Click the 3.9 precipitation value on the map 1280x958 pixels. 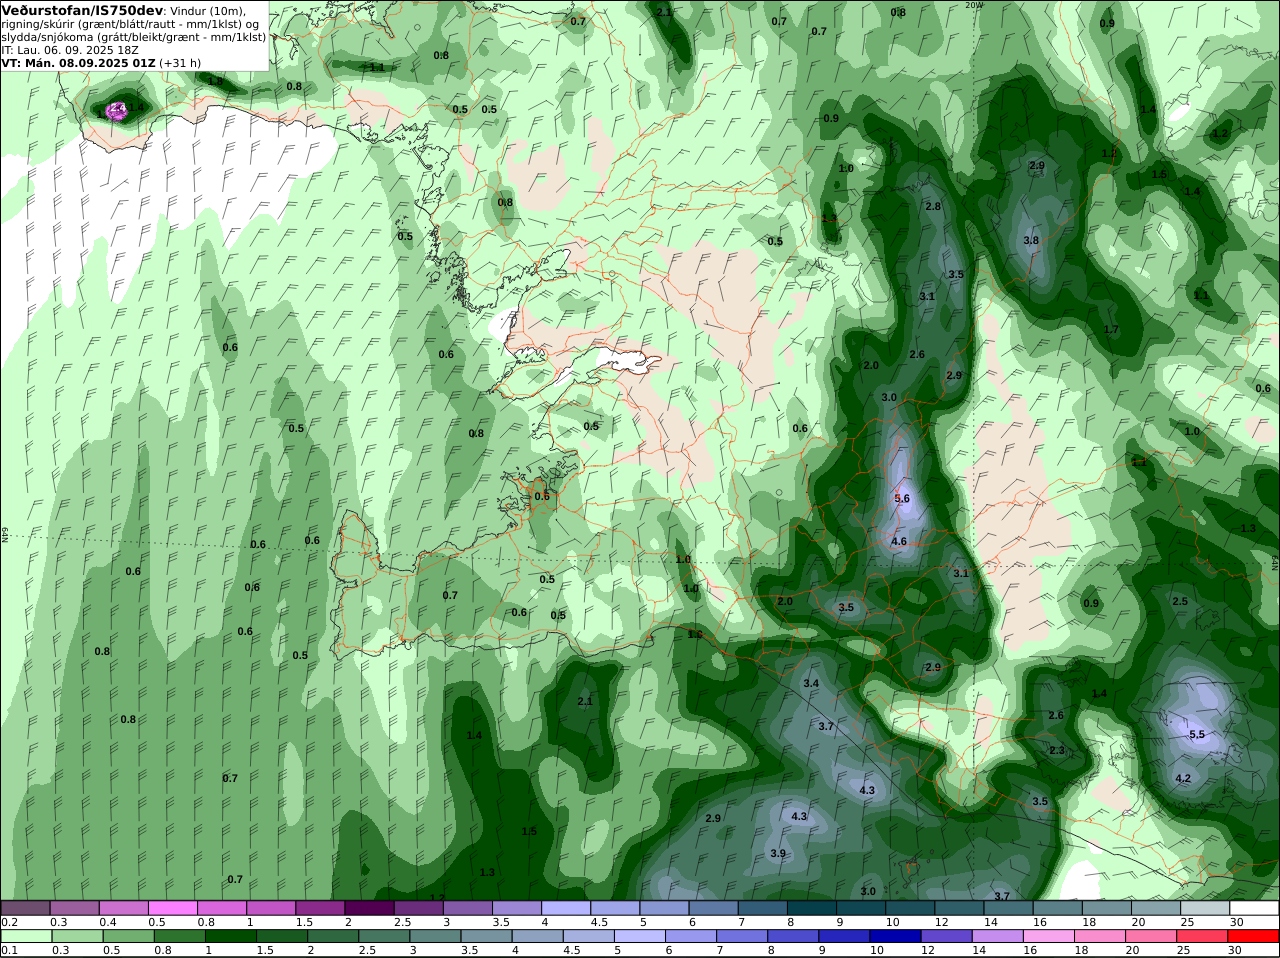point(778,853)
